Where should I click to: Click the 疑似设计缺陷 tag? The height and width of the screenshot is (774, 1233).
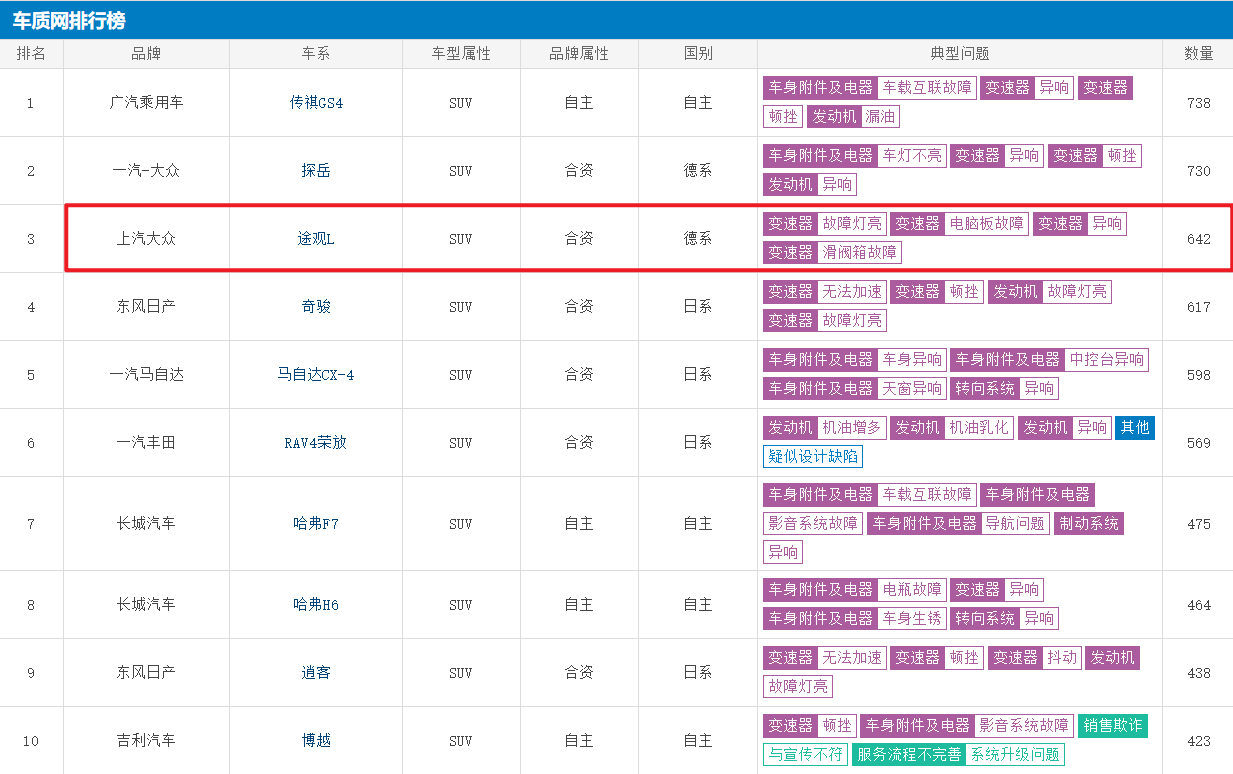(812, 457)
